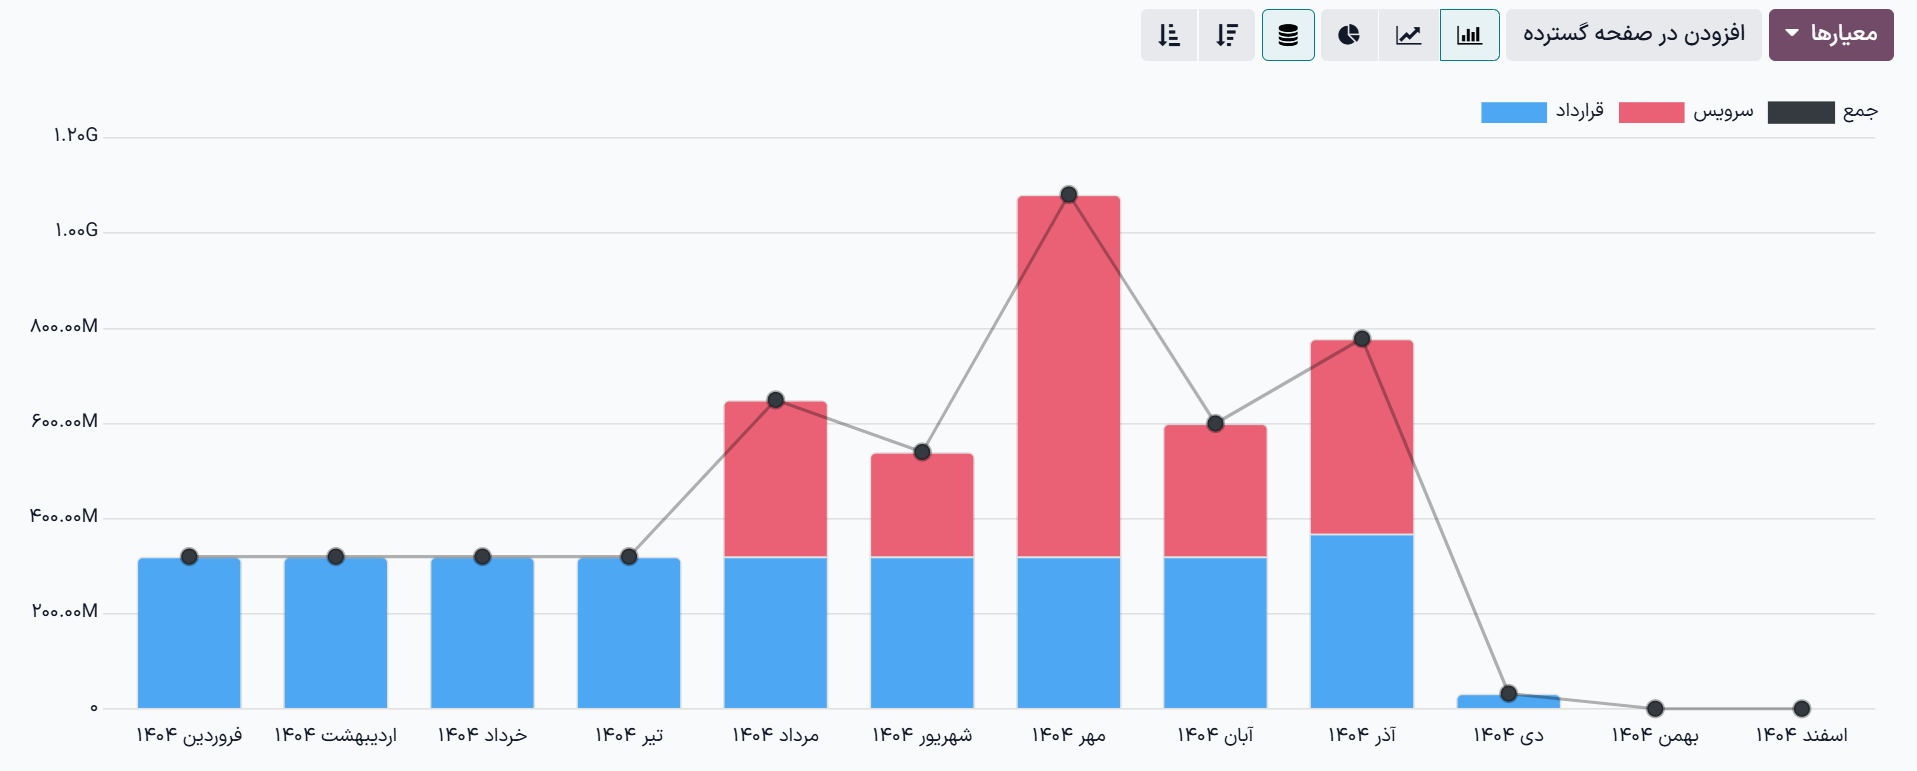This screenshot has width=1917, height=771.
Task: Click the جمع legend label
Action: (1860, 111)
